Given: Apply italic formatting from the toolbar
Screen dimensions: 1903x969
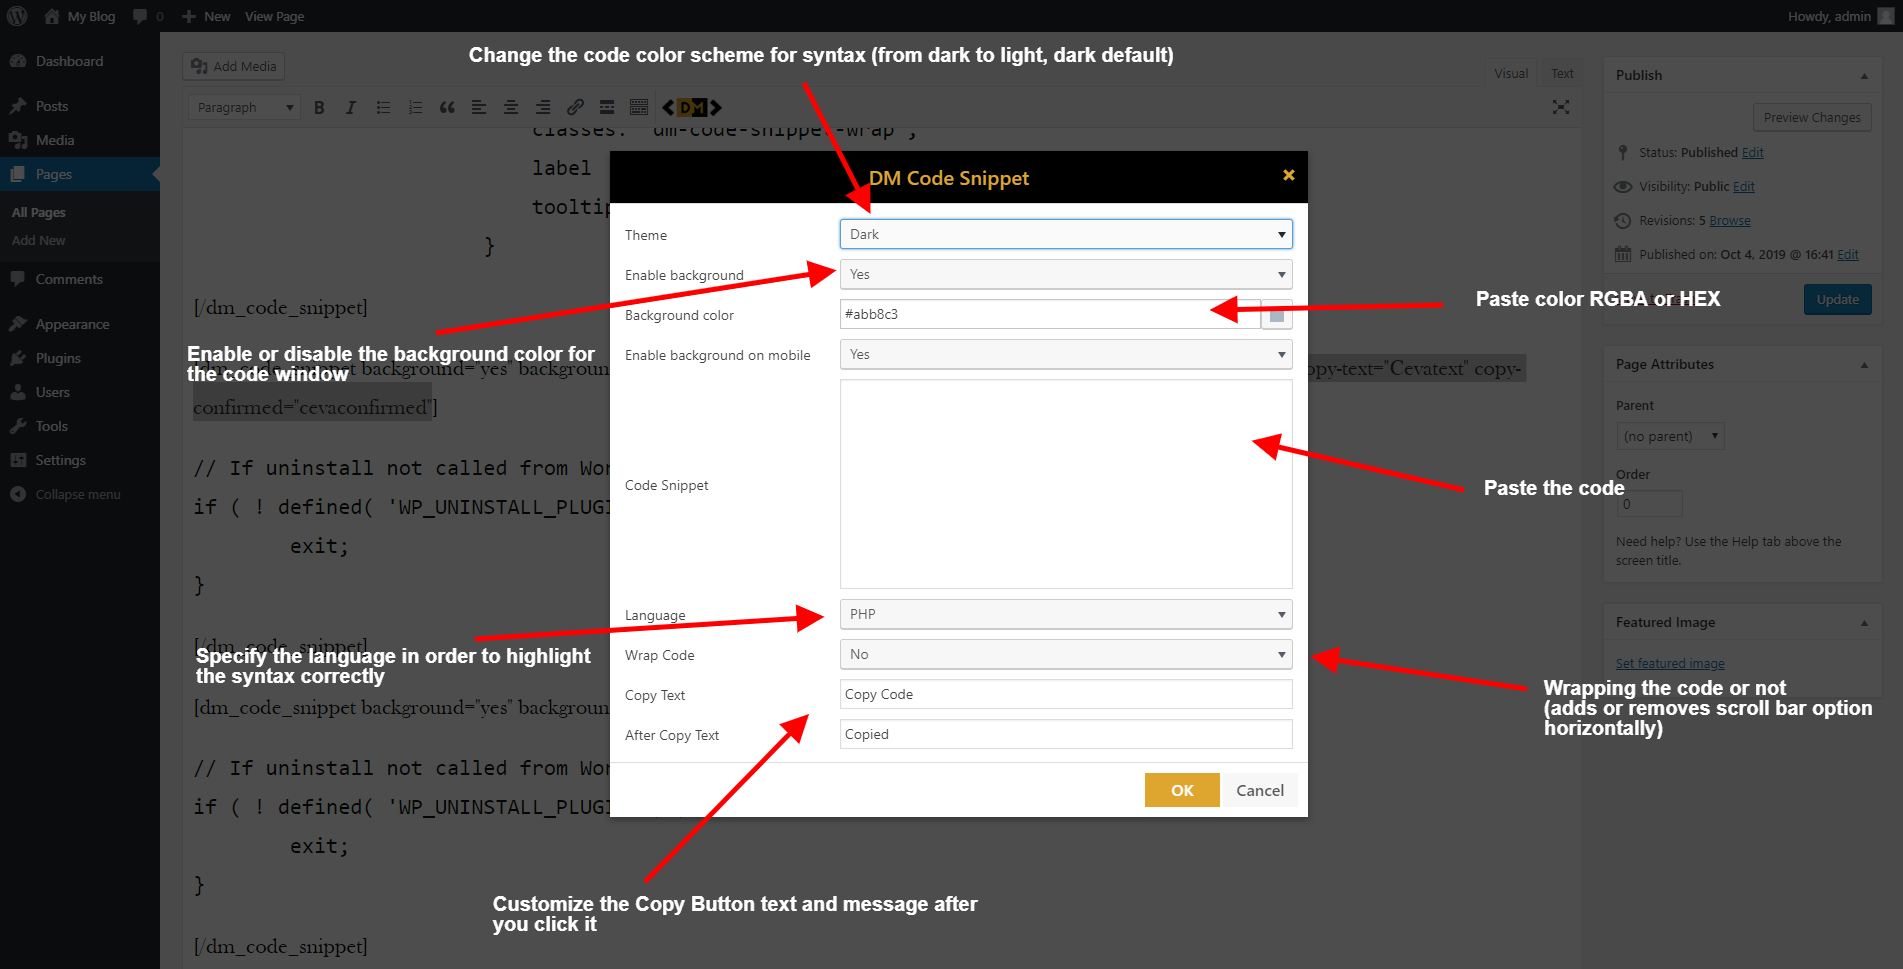Looking at the screenshot, I should point(351,107).
